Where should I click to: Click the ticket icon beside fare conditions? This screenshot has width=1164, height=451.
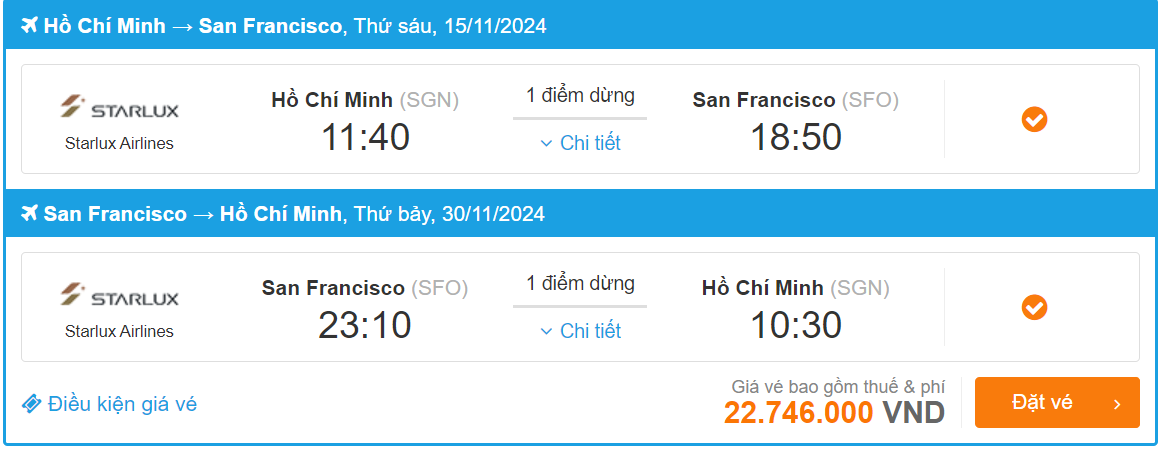[x=32, y=404]
